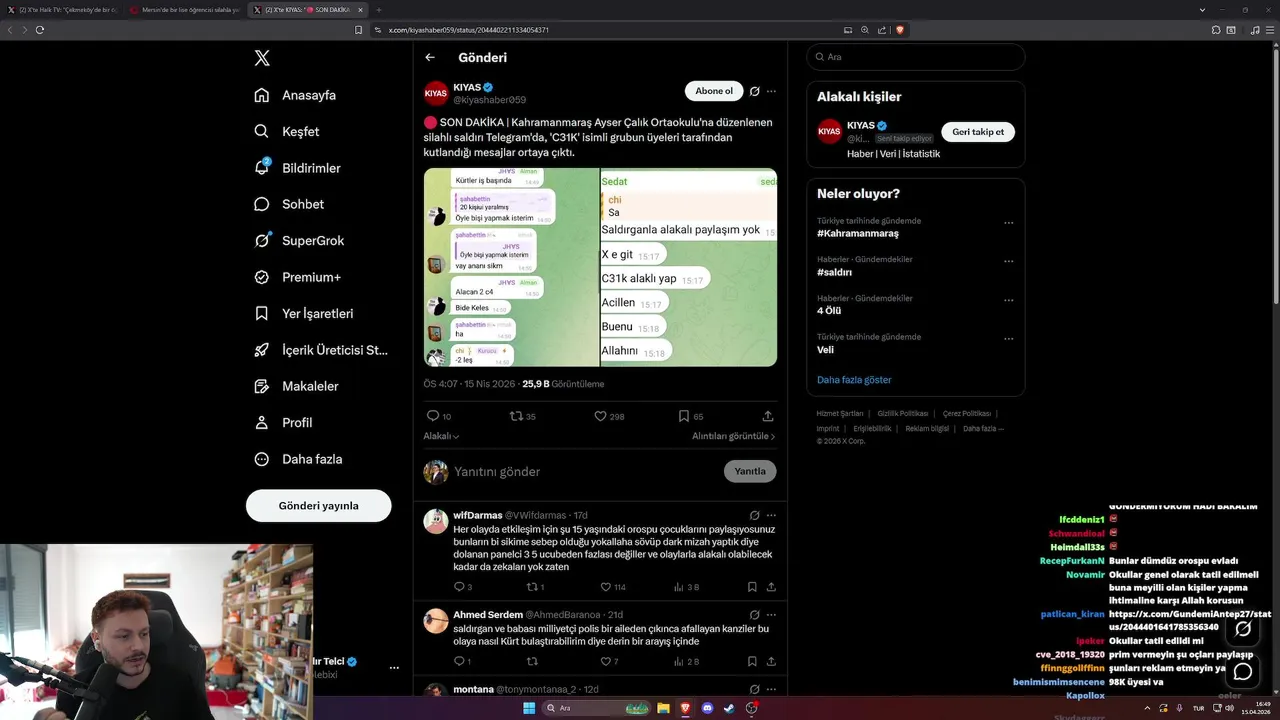Open more options on KIYAS post

(771, 91)
